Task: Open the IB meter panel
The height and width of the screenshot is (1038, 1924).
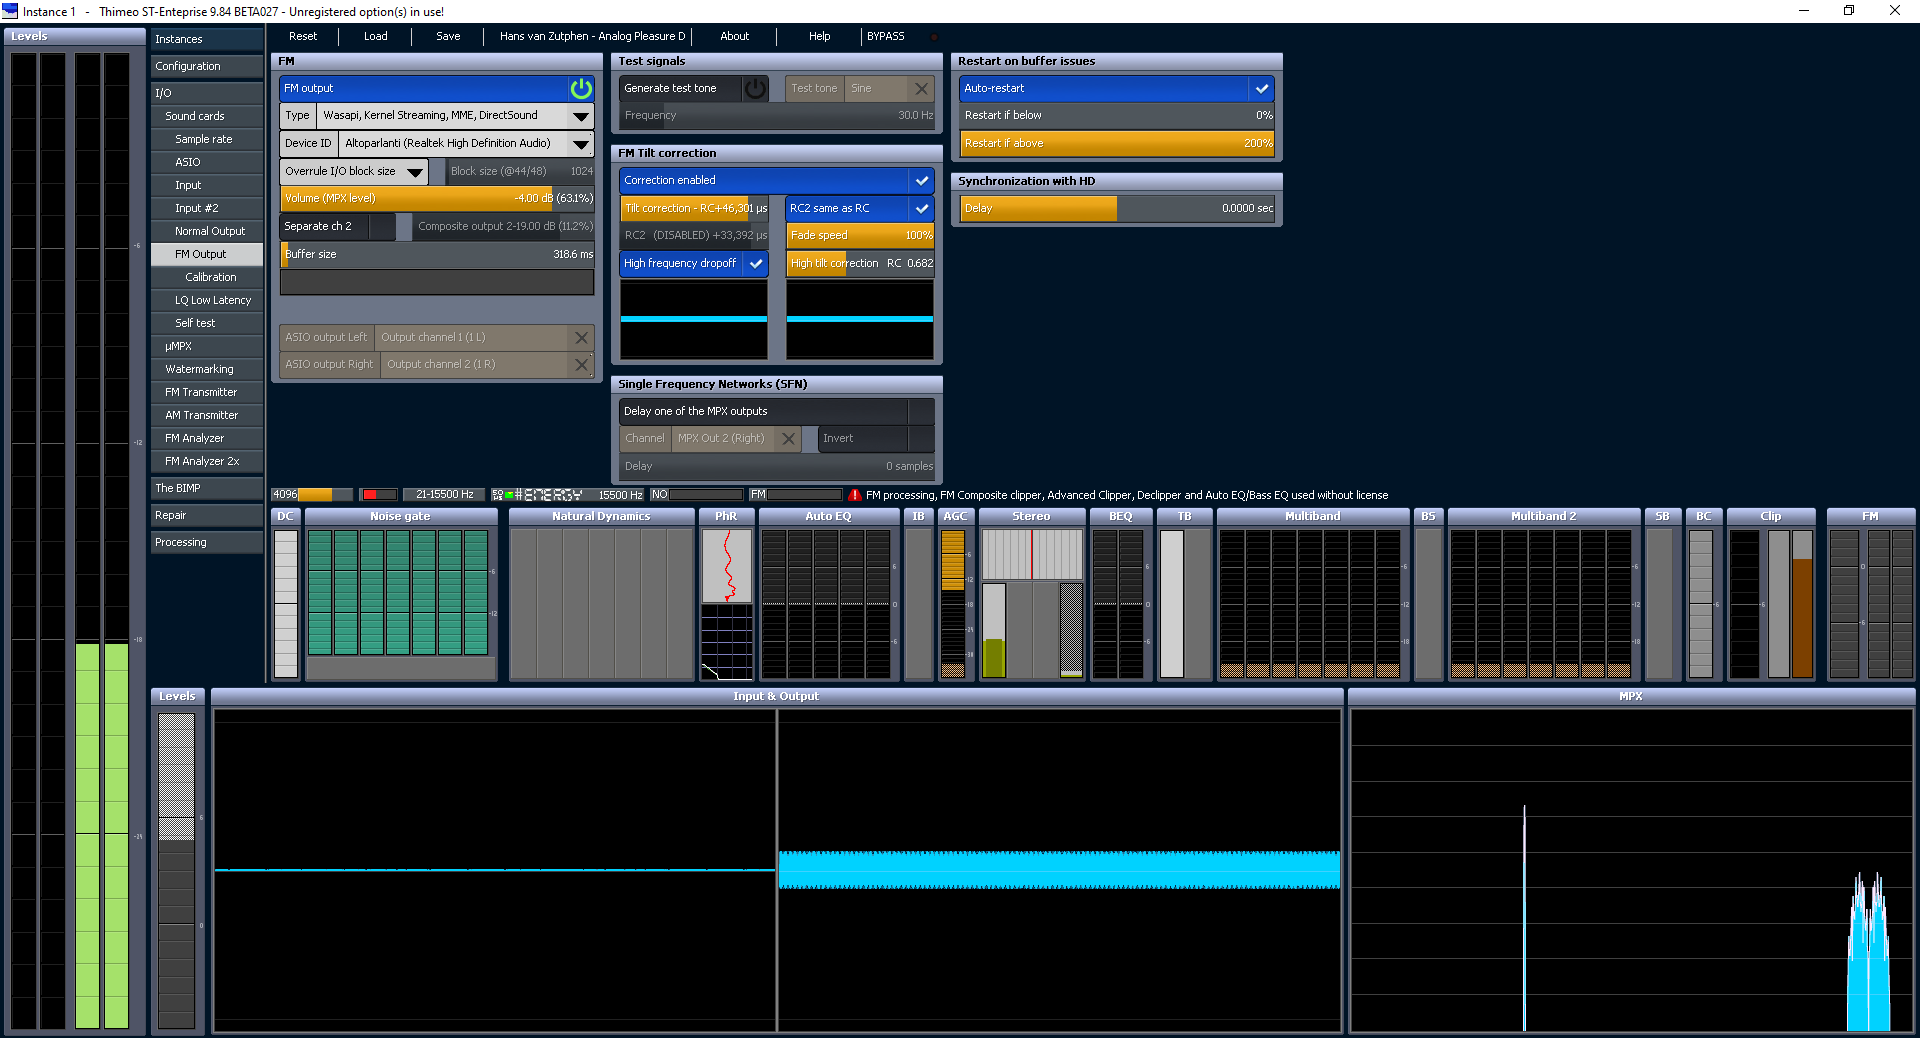Action: coord(918,594)
